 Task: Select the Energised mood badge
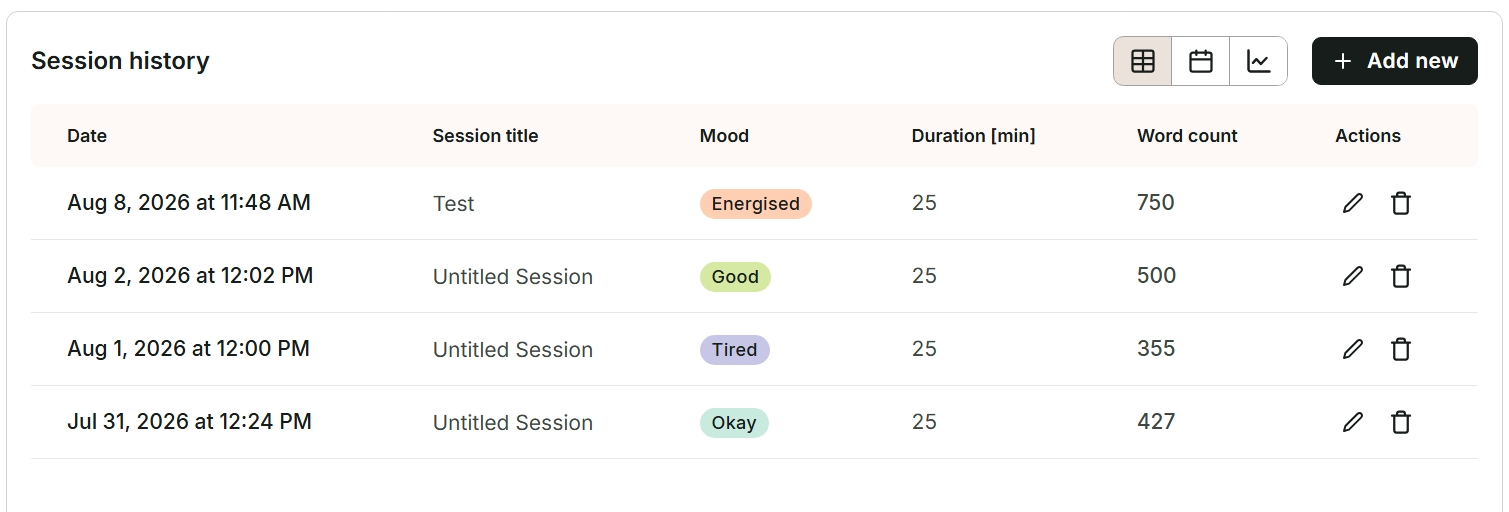pyautogui.click(x=755, y=204)
